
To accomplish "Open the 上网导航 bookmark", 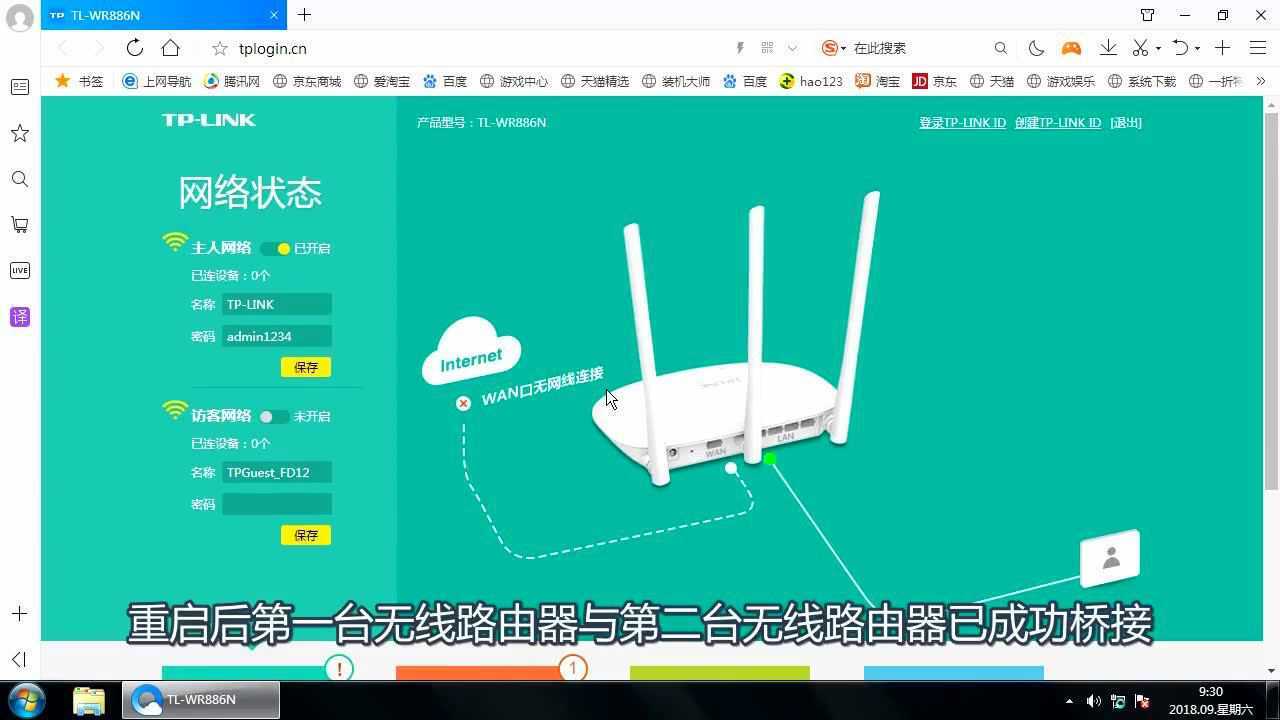I will click(x=156, y=81).
